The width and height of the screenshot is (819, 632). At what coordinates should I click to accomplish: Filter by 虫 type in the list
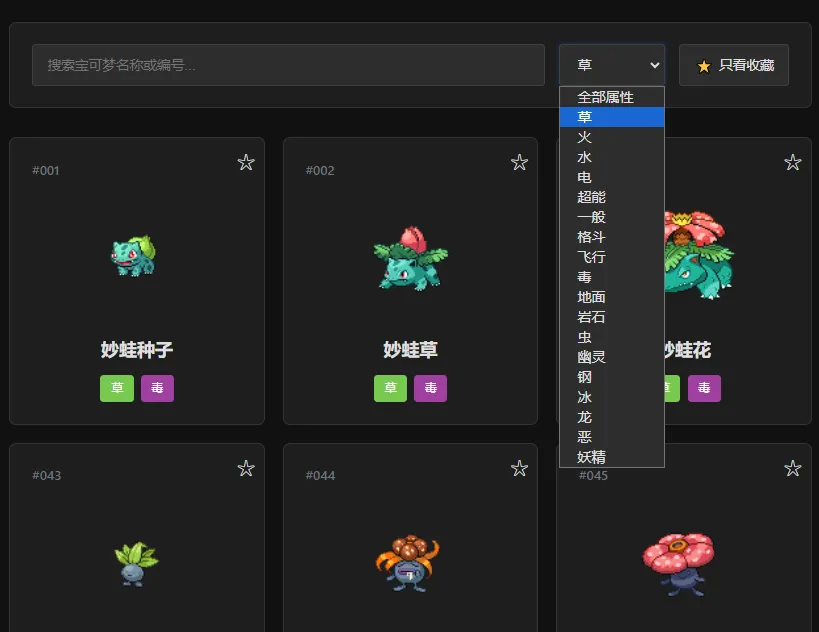point(612,337)
